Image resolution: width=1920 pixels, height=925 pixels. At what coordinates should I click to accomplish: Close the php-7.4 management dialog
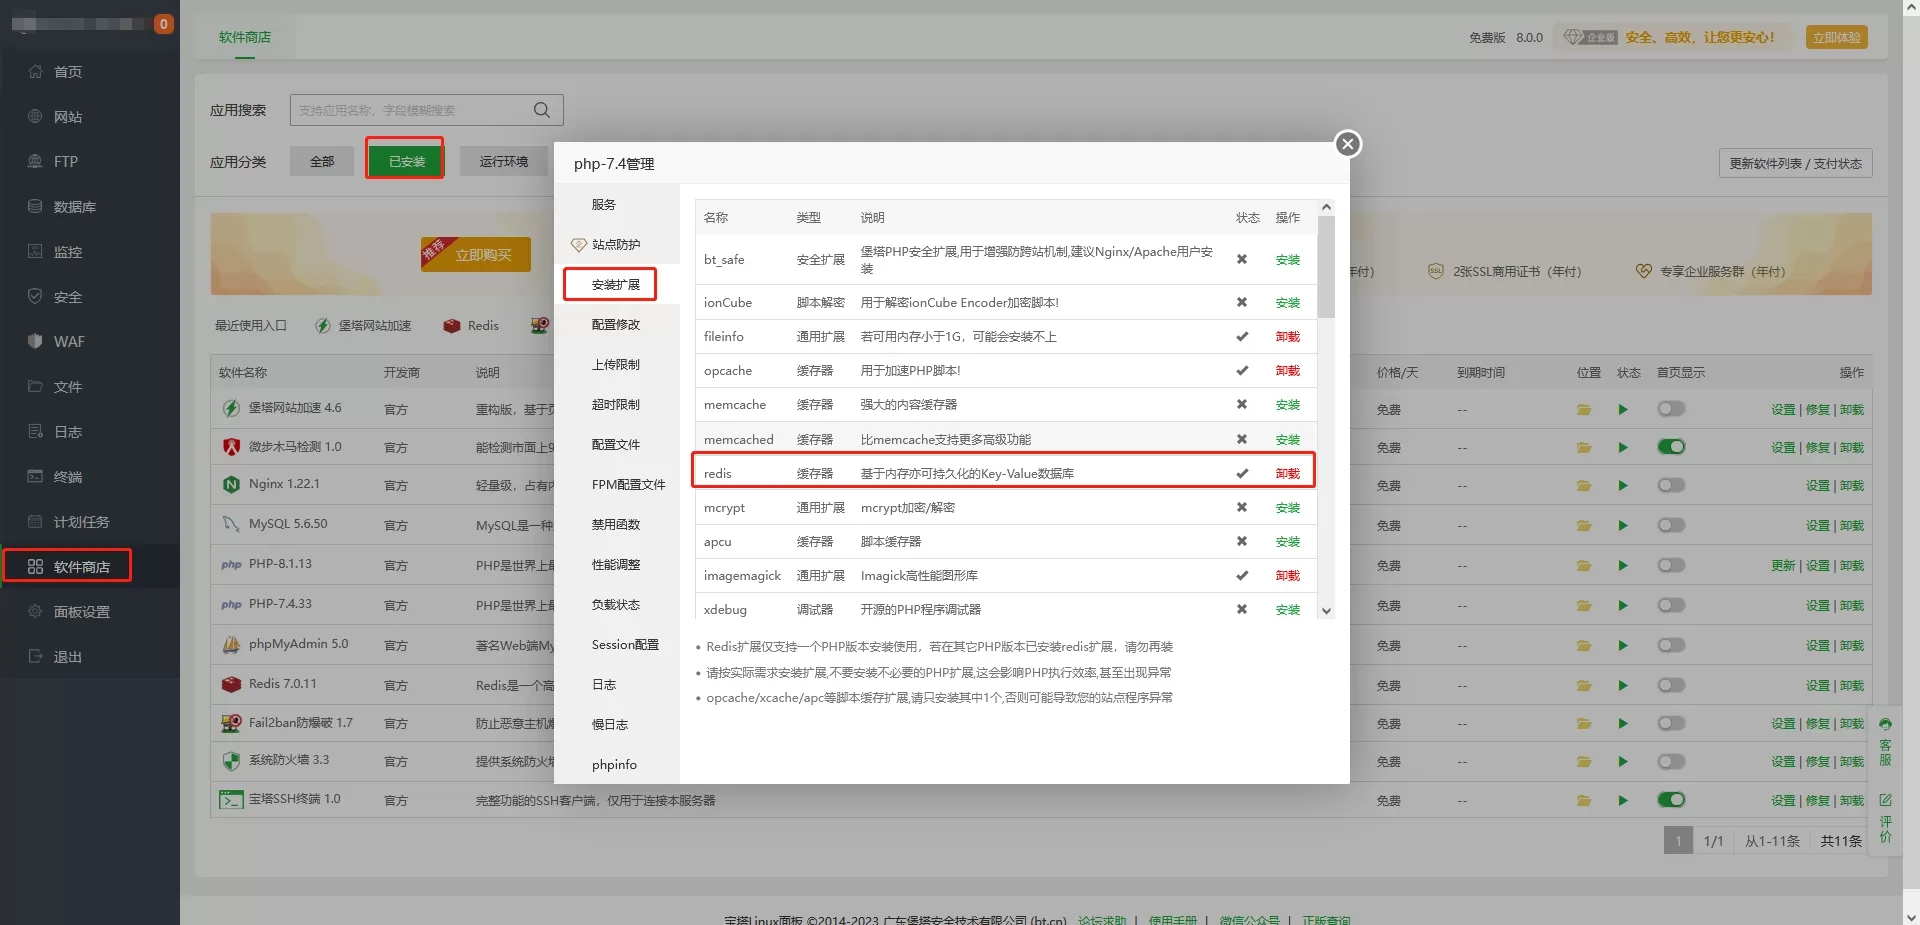tap(1347, 144)
